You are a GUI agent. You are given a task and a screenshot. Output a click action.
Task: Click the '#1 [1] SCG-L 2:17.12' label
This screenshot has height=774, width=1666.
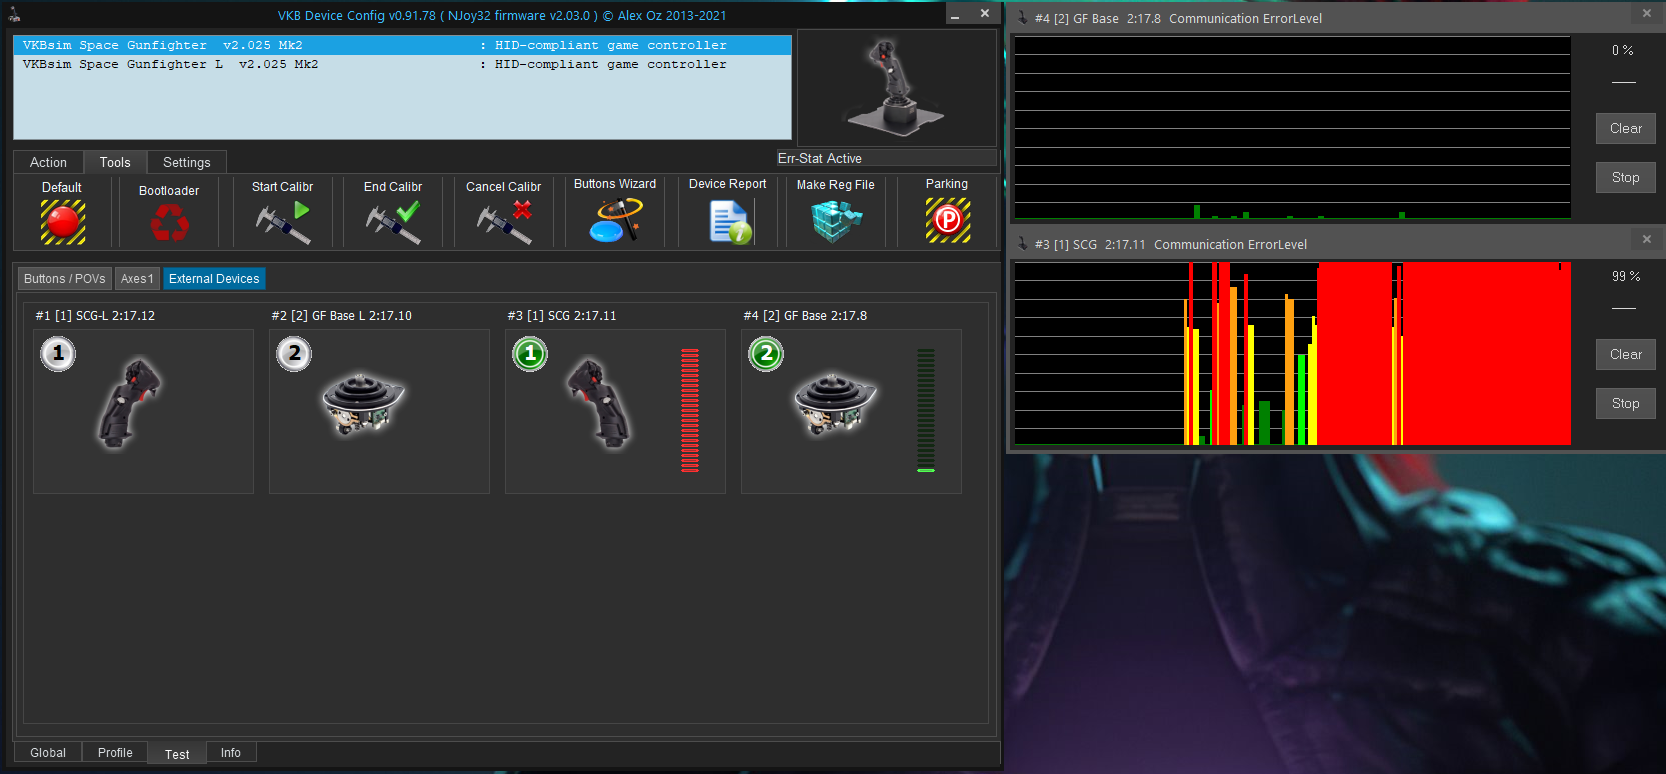[x=95, y=315]
